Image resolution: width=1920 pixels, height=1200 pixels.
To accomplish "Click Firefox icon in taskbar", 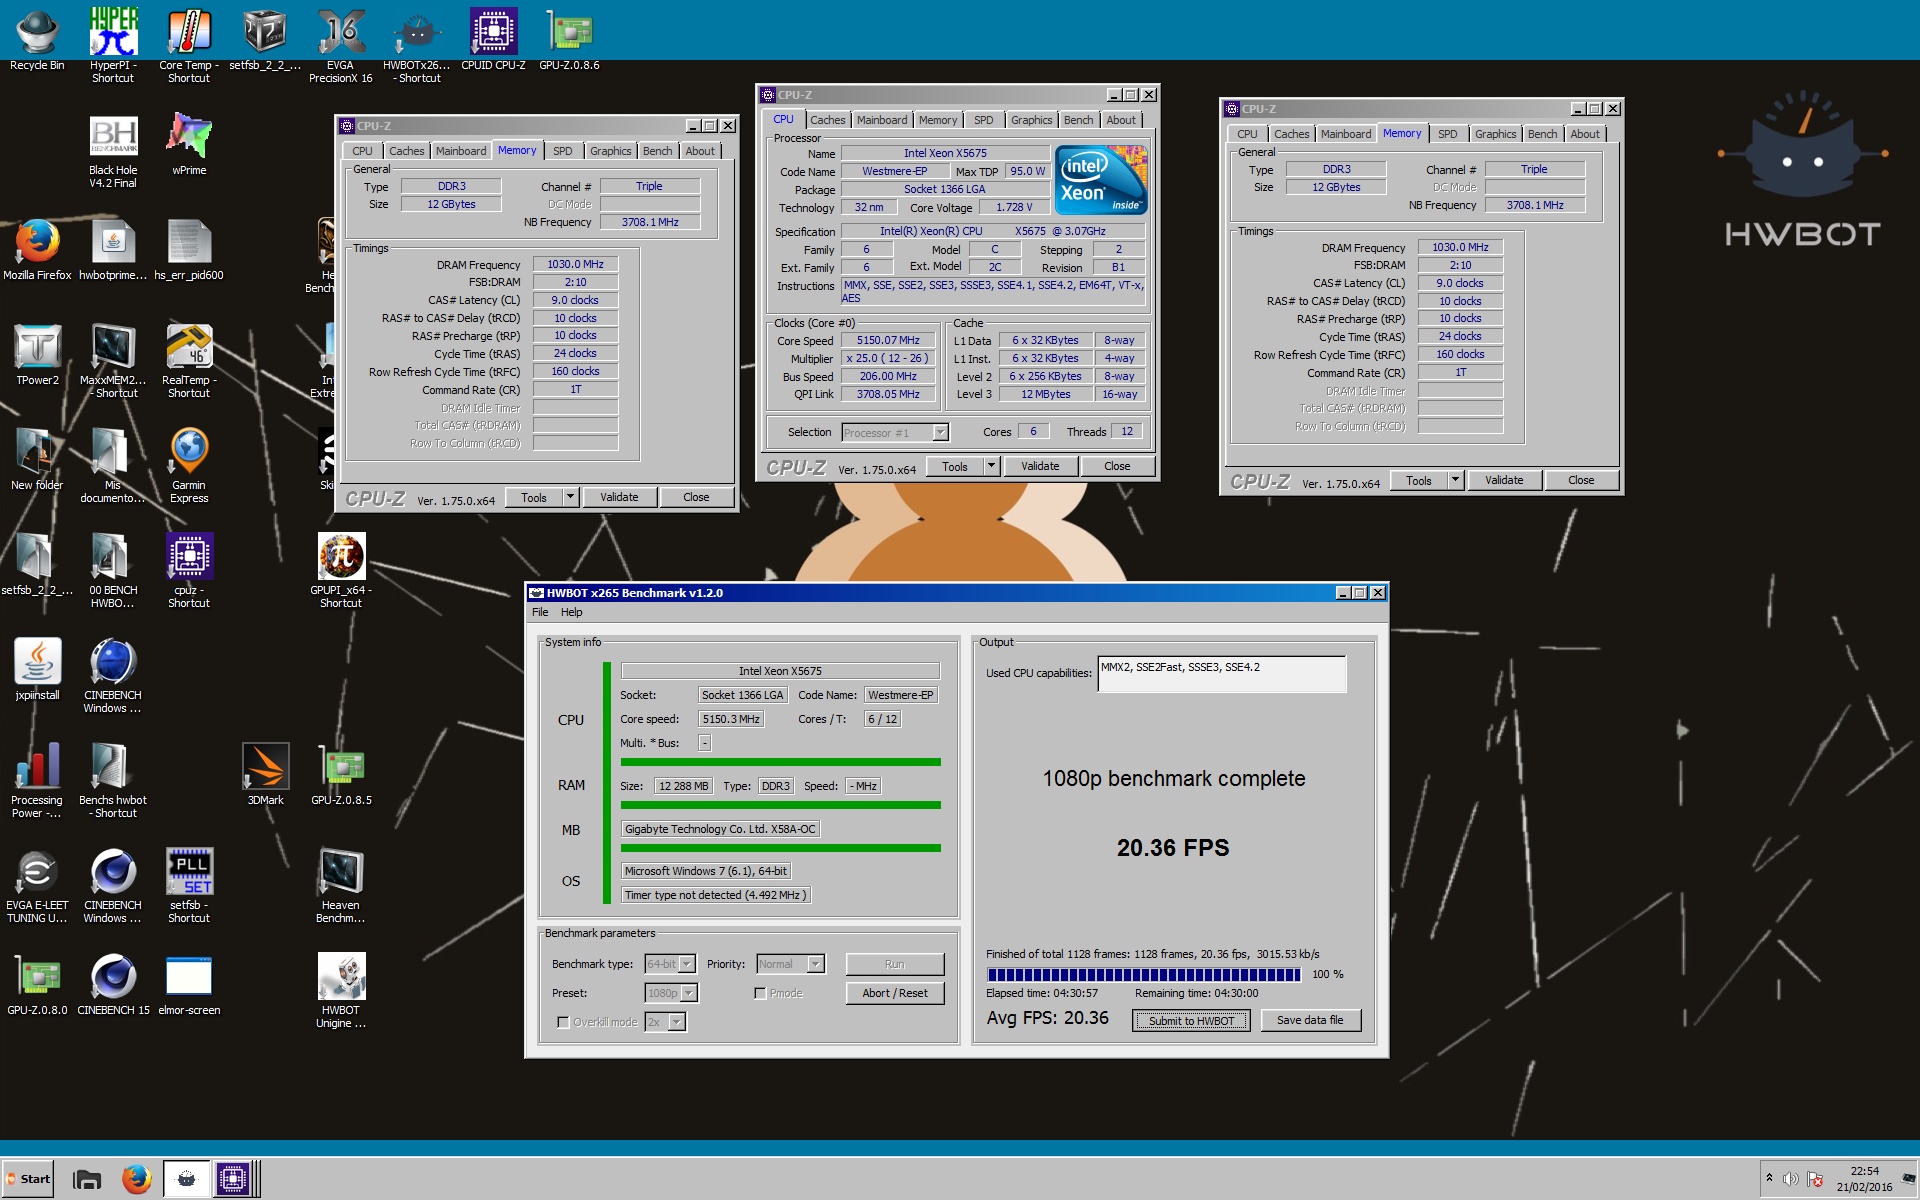I will coord(137,1179).
